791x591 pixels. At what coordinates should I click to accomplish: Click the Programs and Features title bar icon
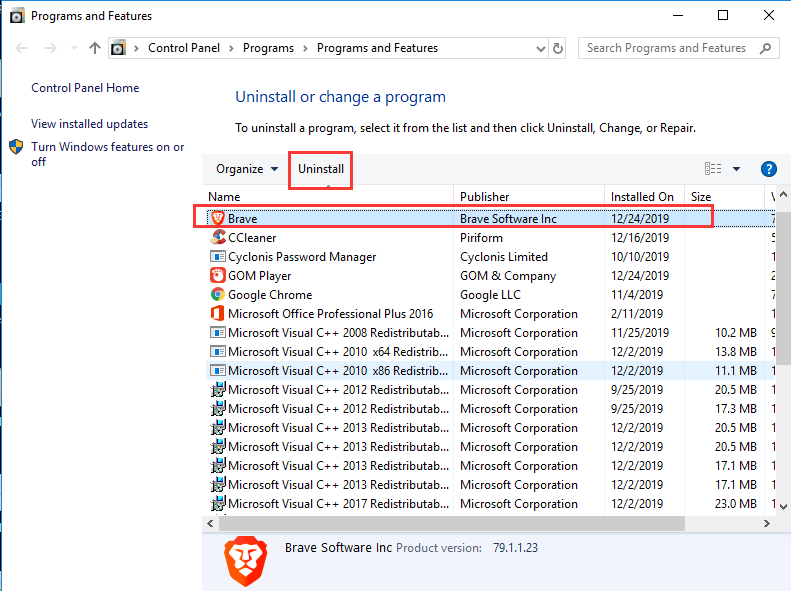click(x=17, y=16)
